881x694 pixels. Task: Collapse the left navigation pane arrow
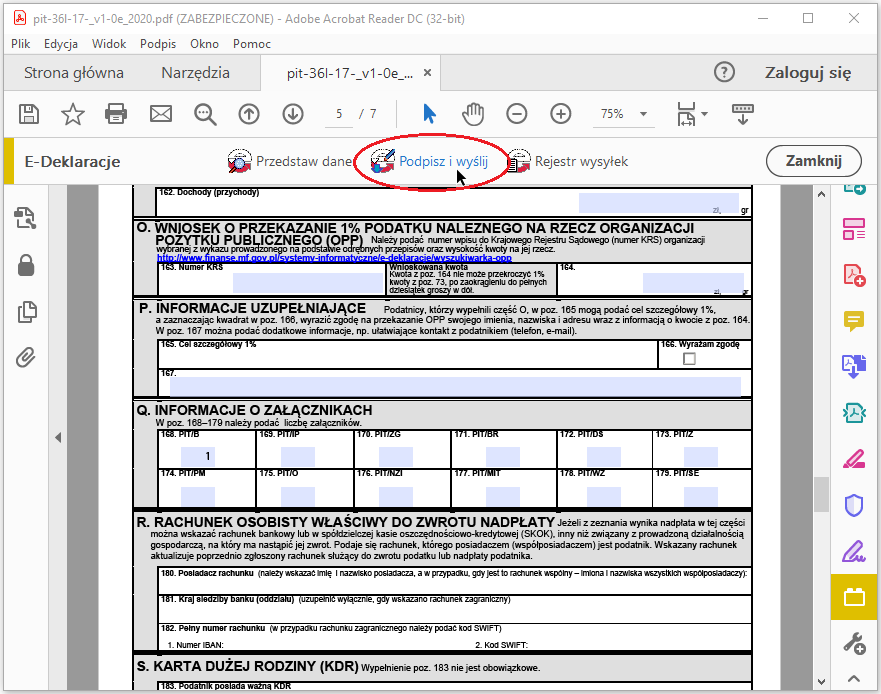58,437
